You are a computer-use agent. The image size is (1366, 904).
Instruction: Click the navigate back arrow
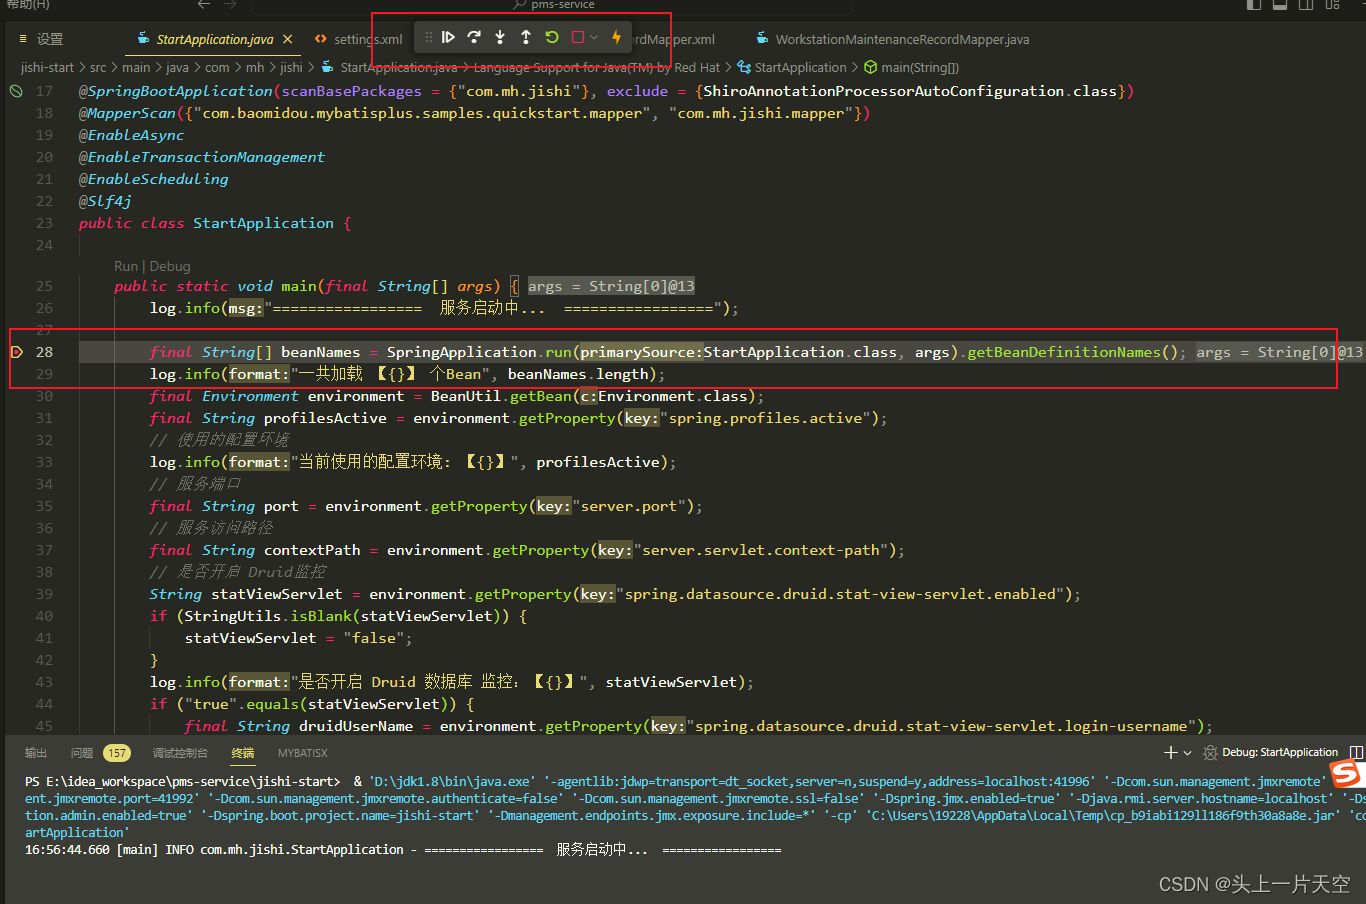(204, 4)
